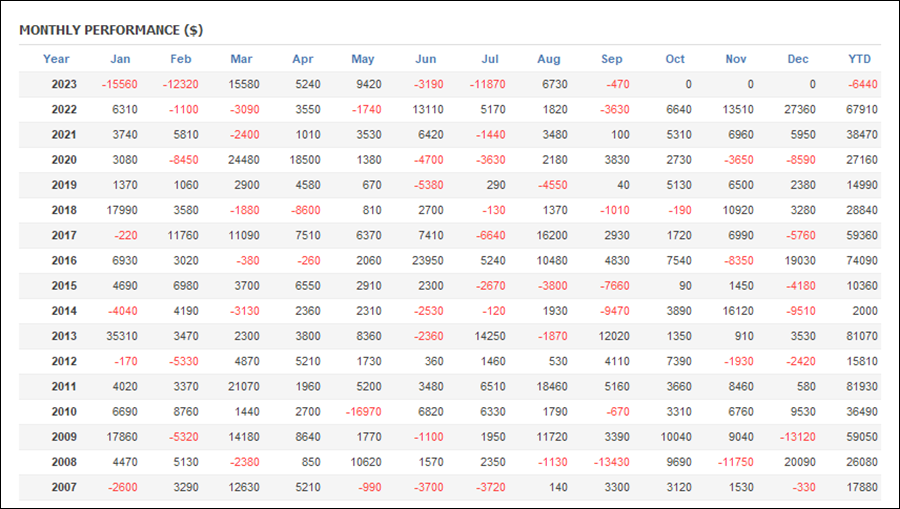This screenshot has width=900, height=509.
Task: Click the Year column header
Action: pyautogui.click(x=56, y=59)
